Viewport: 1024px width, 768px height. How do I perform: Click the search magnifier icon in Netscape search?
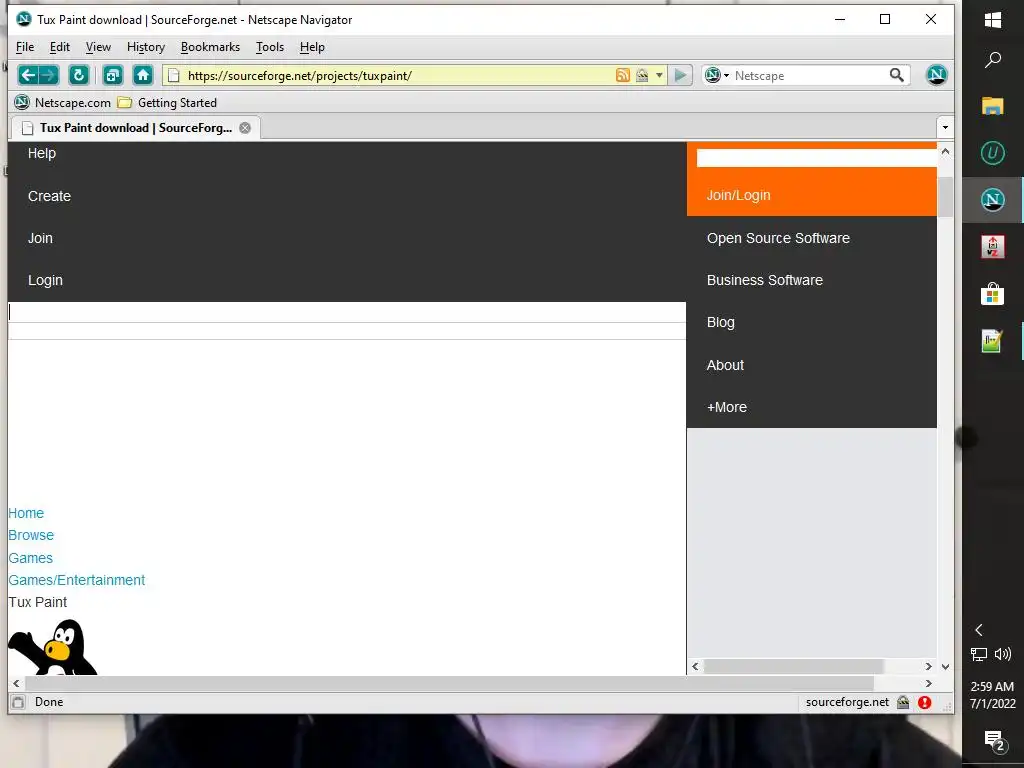[x=897, y=75]
